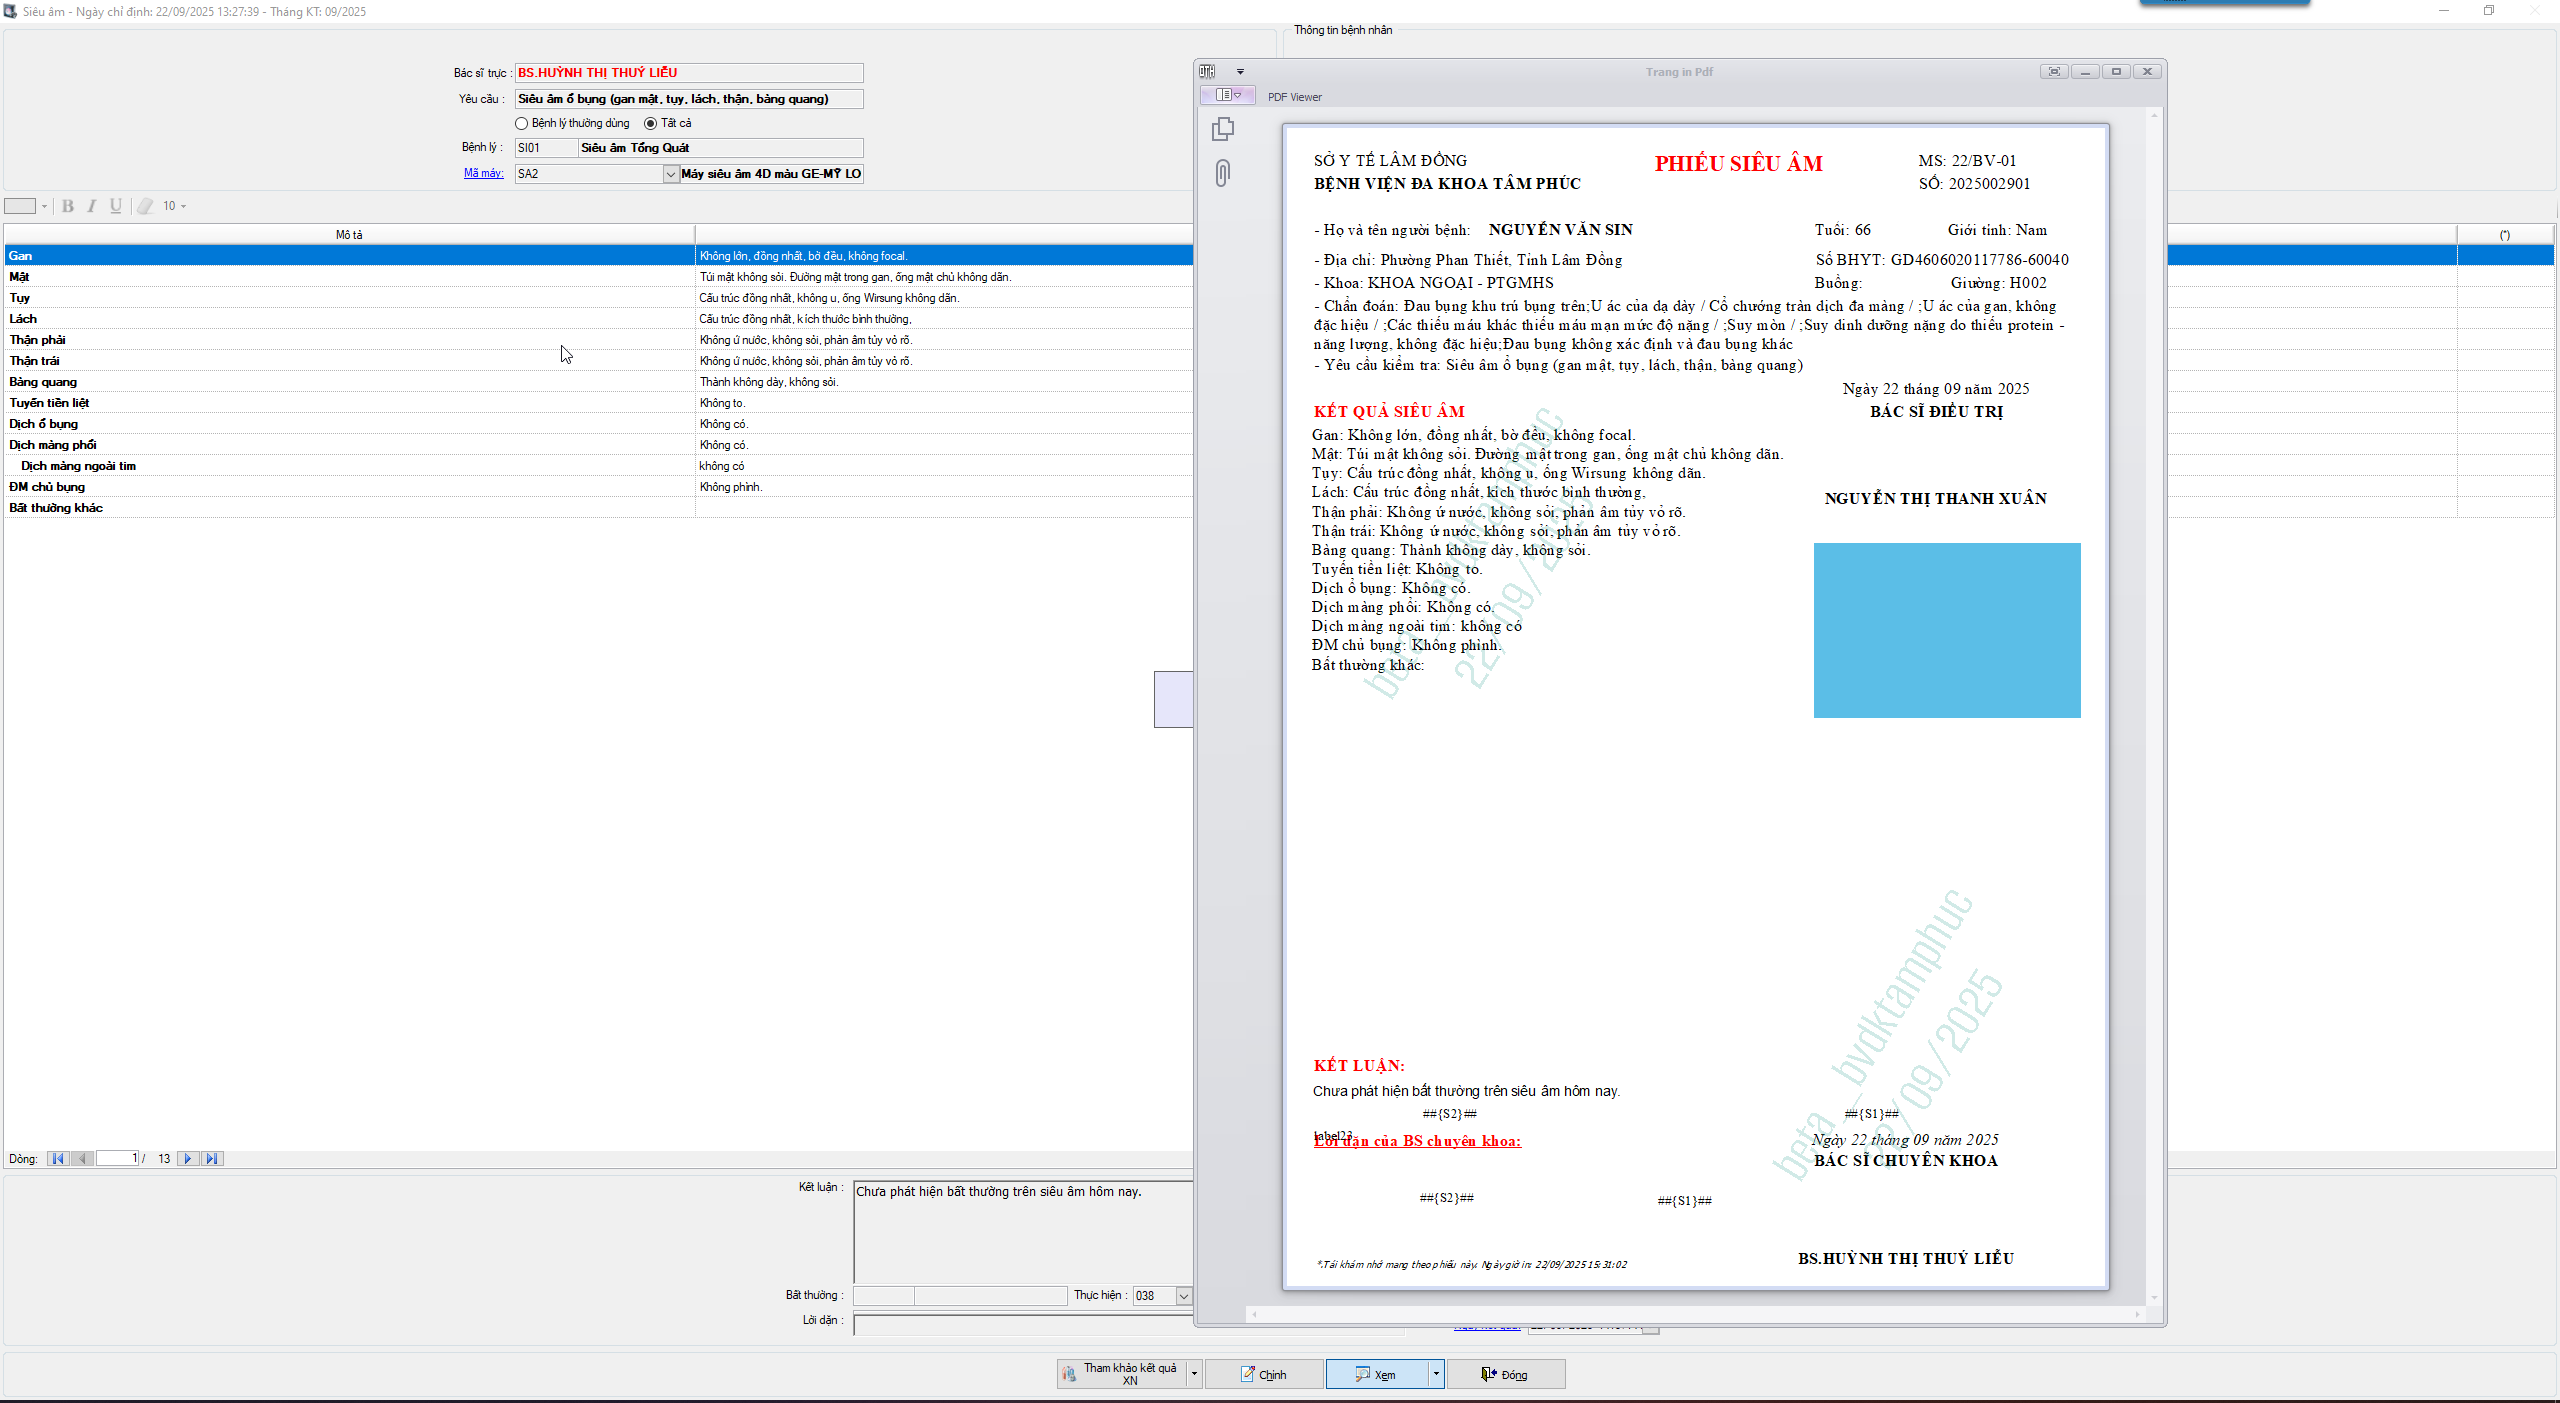Image resolution: width=2560 pixels, height=1403 pixels.
Task: Open the PDF Viewer ribbon tab
Action: pyautogui.click(x=1294, y=97)
